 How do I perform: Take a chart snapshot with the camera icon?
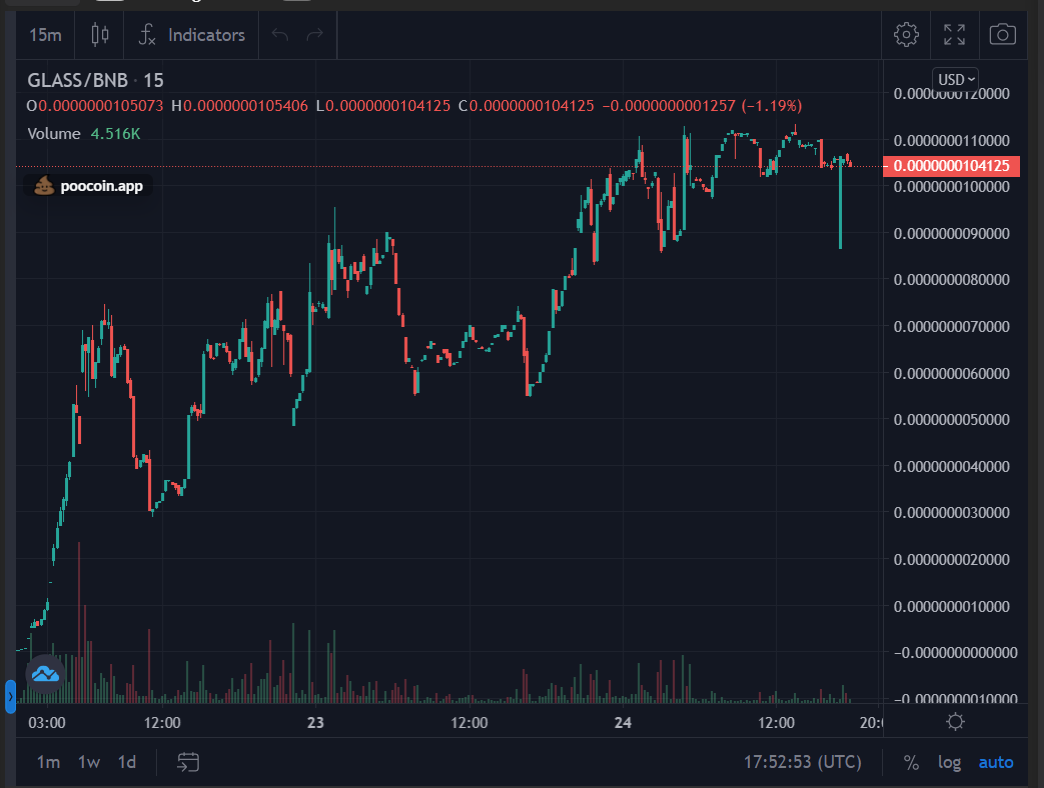(x=1002, y=35)
